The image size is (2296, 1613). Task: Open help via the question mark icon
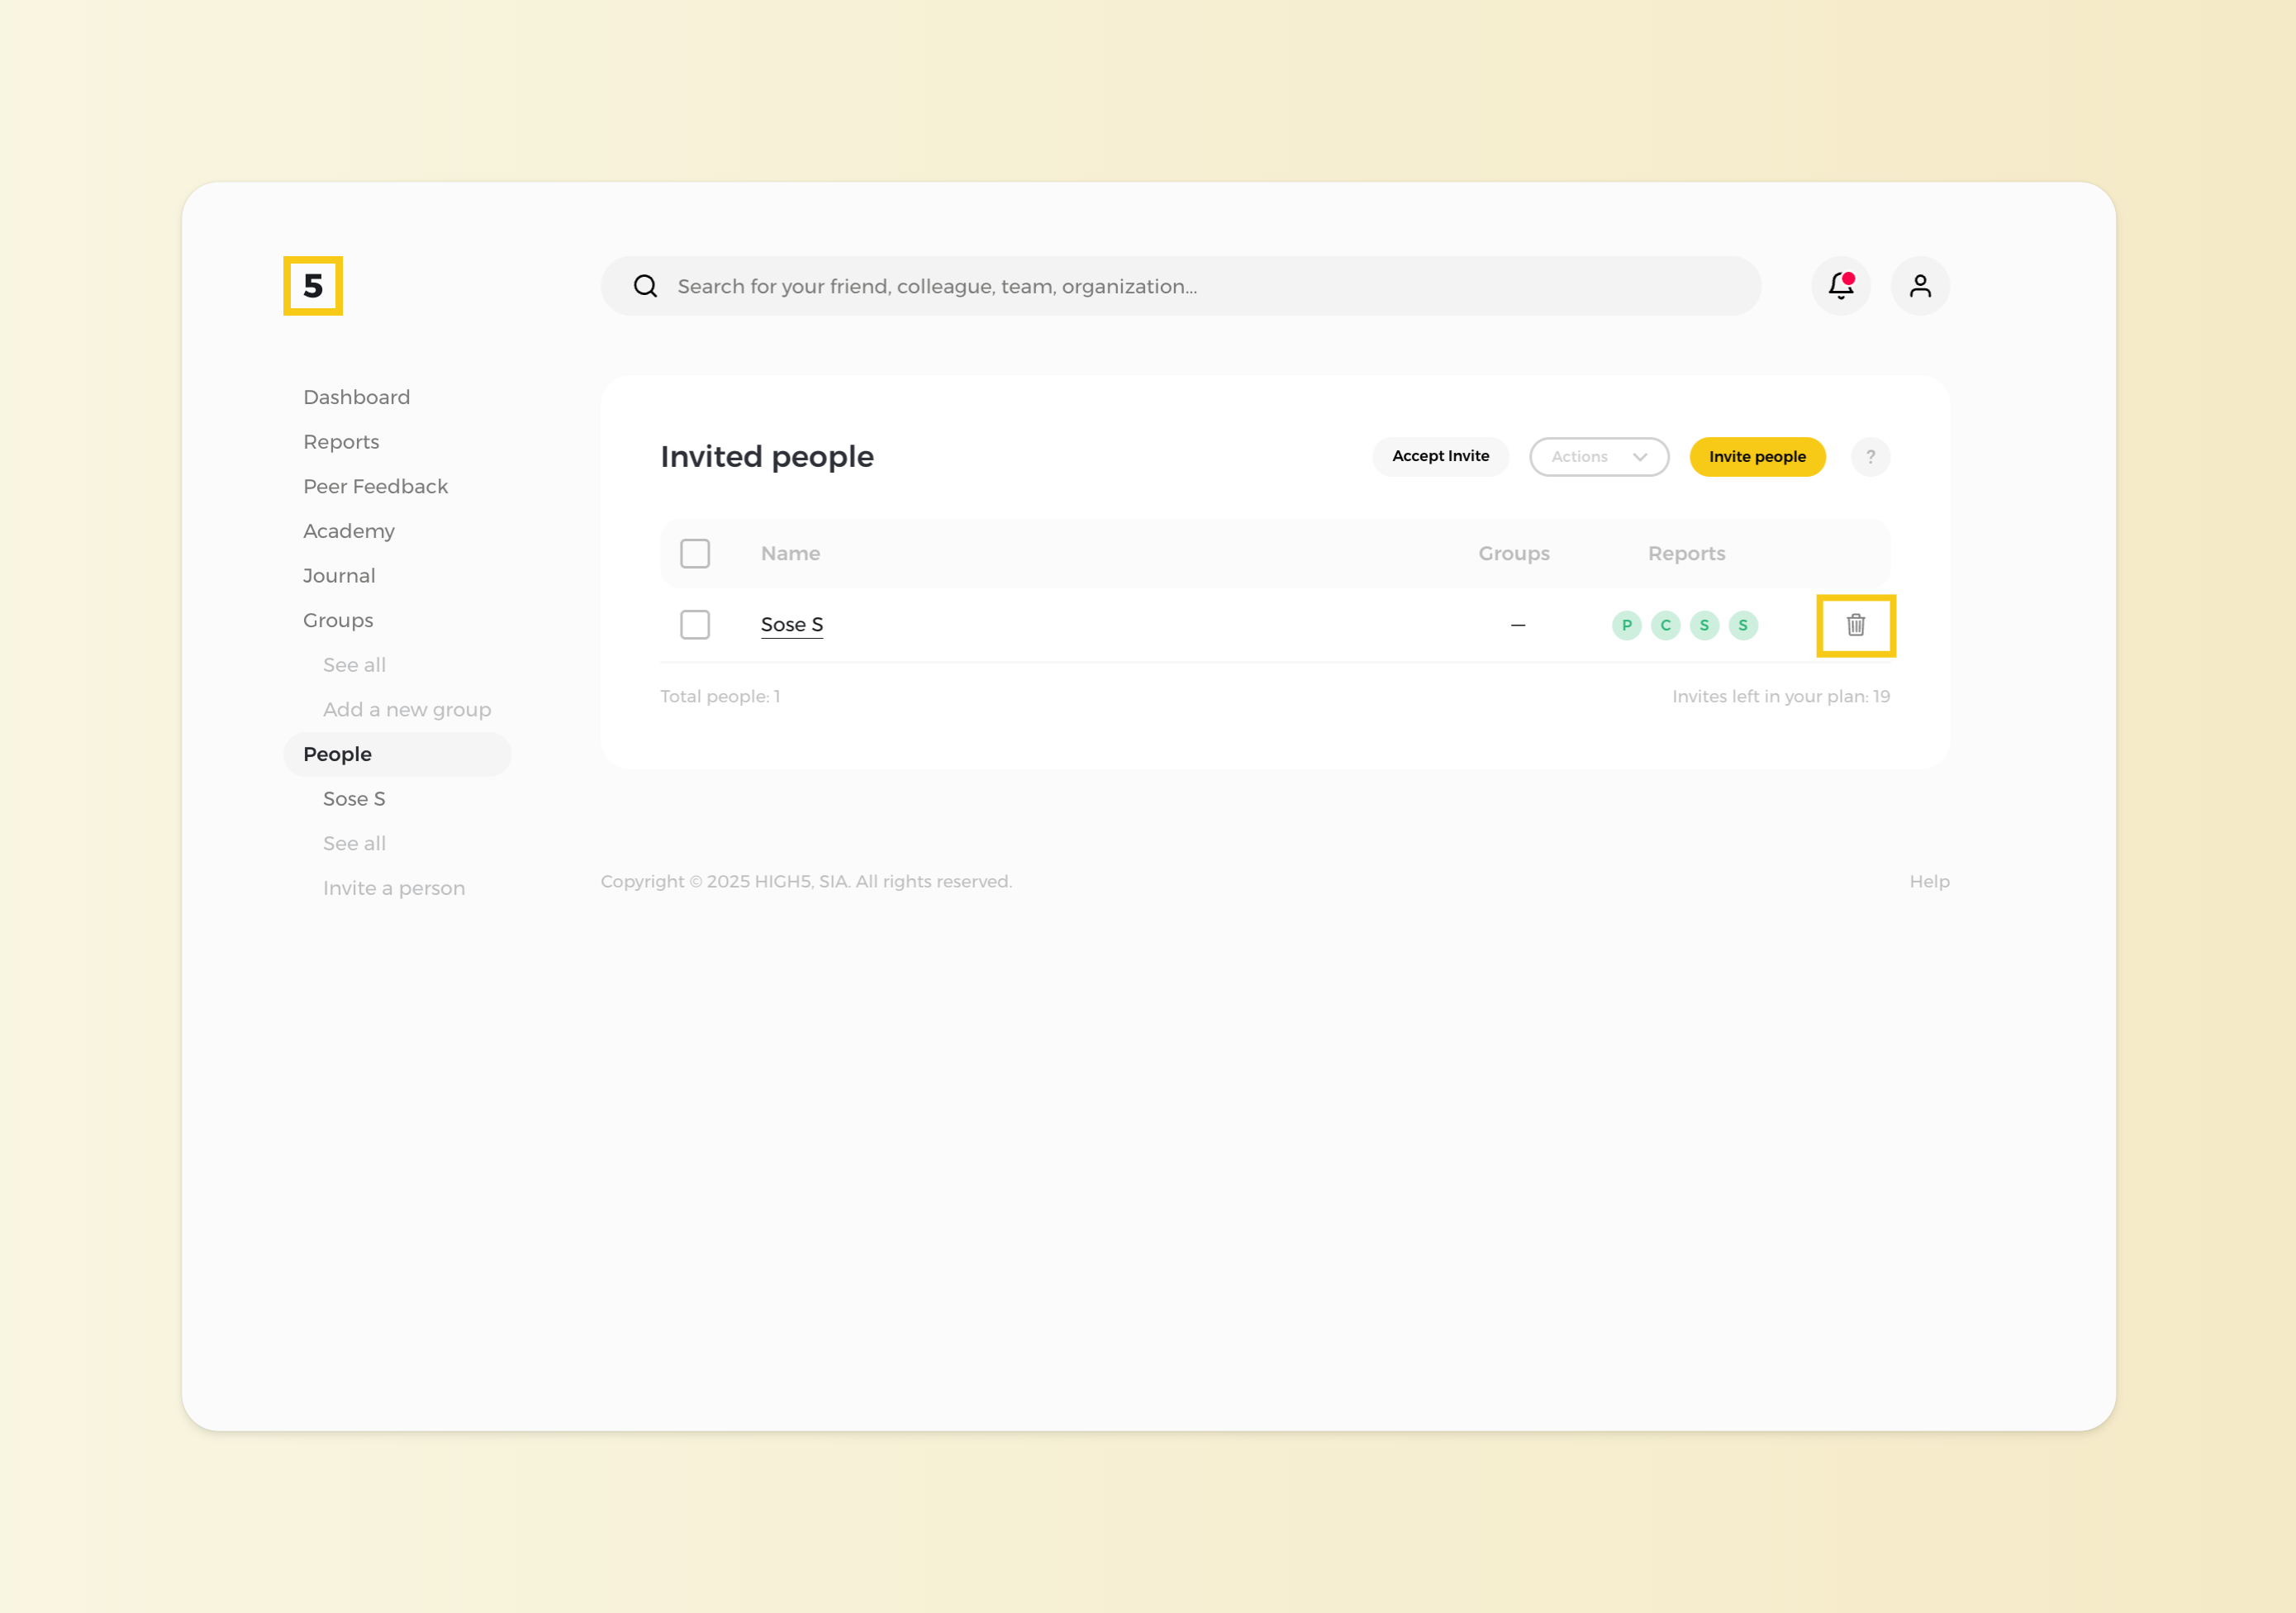1870,456
